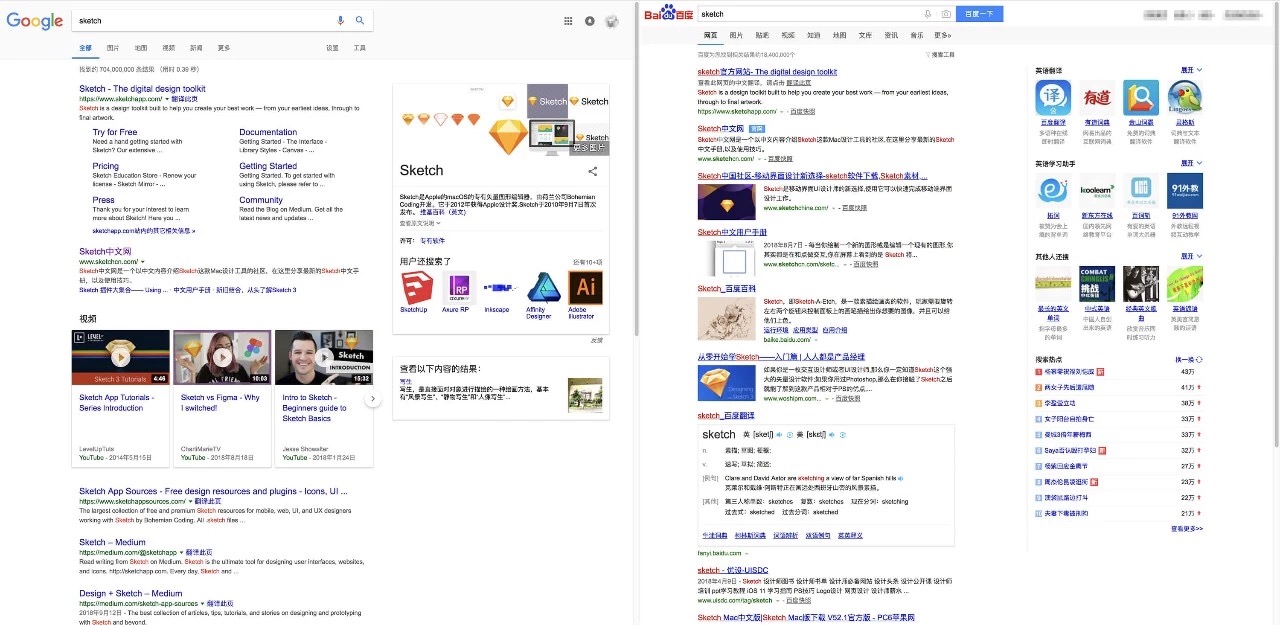
Task: Open Baidu 更多 tab dropdown
Action: click(x=943, y=36)
